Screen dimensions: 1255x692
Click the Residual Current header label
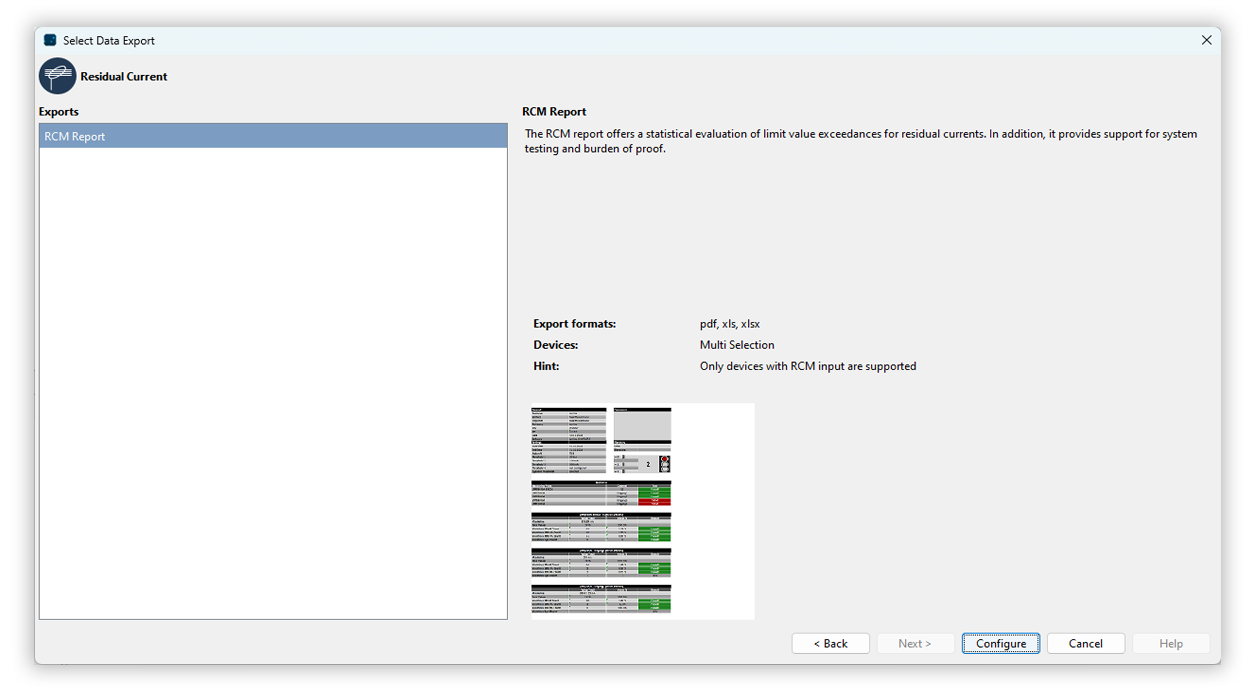[x=124, y=77]
